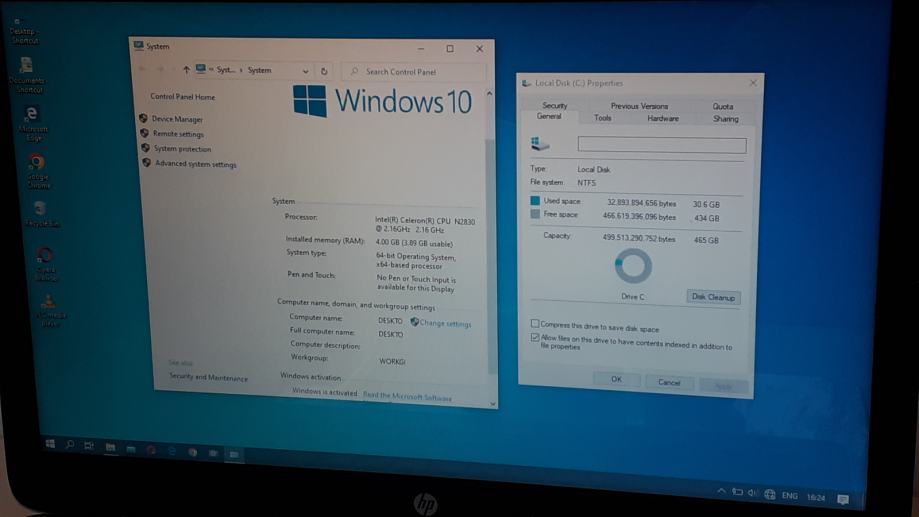Click the 'System' breadcrumb in address bar
This screenshot has height=517, width=919.
pos(259,70)
